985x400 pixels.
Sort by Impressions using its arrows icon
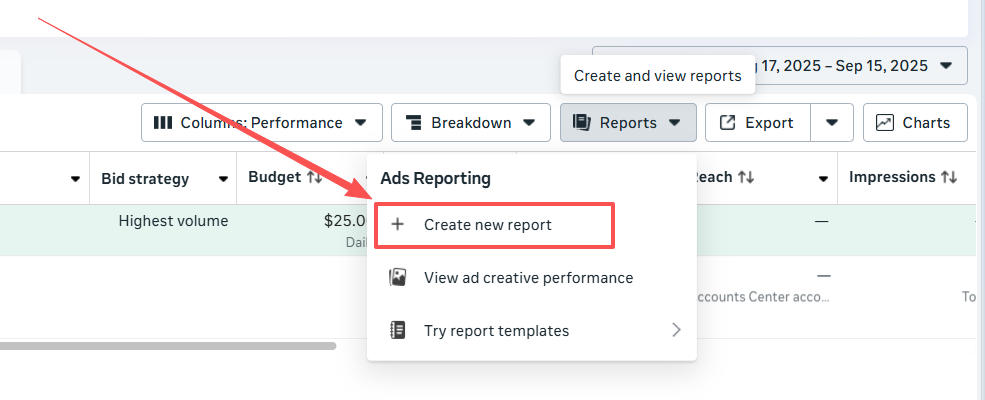tap(949, 178)
